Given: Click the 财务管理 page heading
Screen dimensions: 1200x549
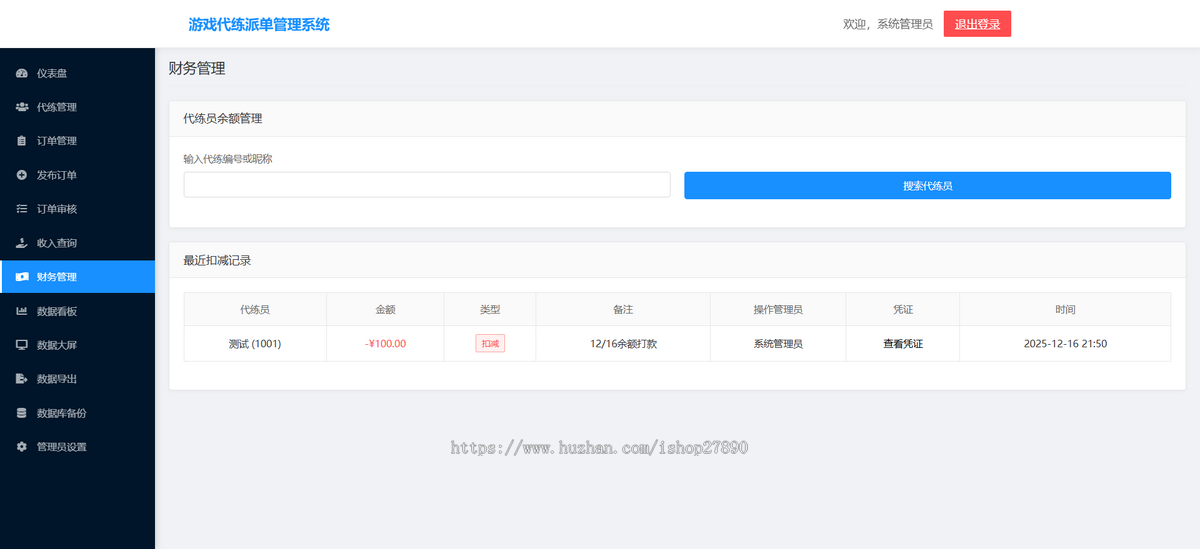Looking at the screenshot, I should pyautogui.click(x=197, y=69).
